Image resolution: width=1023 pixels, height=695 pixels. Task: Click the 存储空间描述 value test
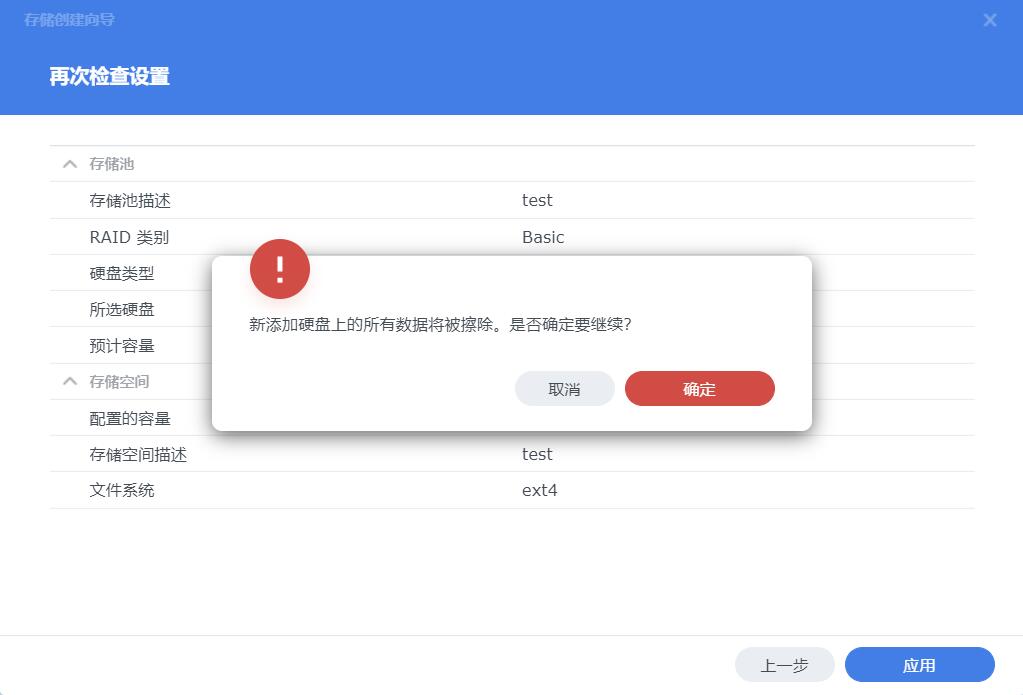click(536, 453)
